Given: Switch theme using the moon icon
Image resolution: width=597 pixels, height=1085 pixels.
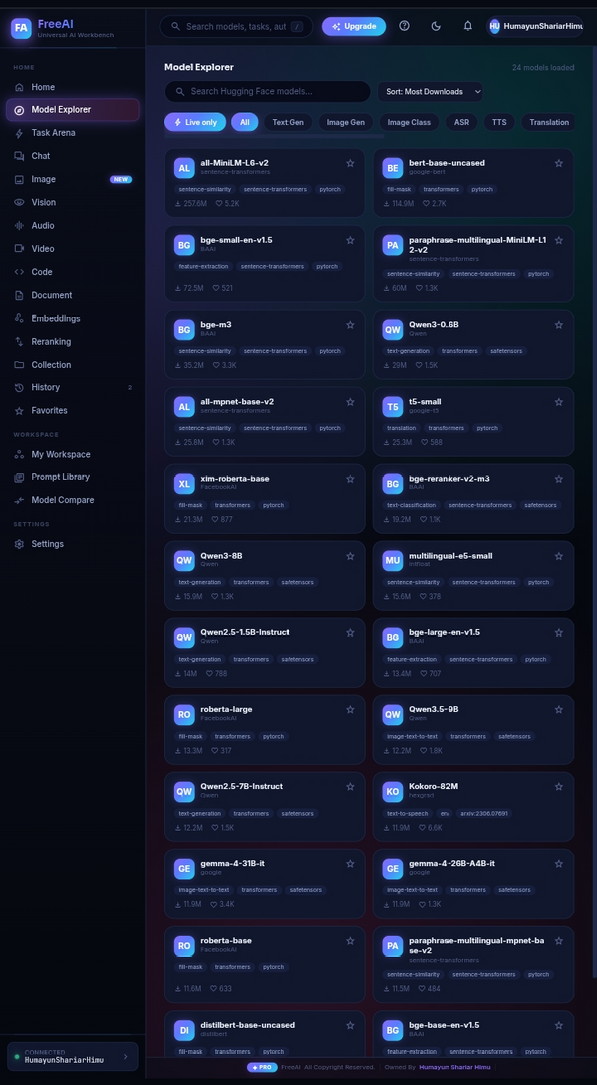Looking at the screenshot, I should [x=436, y=26].
